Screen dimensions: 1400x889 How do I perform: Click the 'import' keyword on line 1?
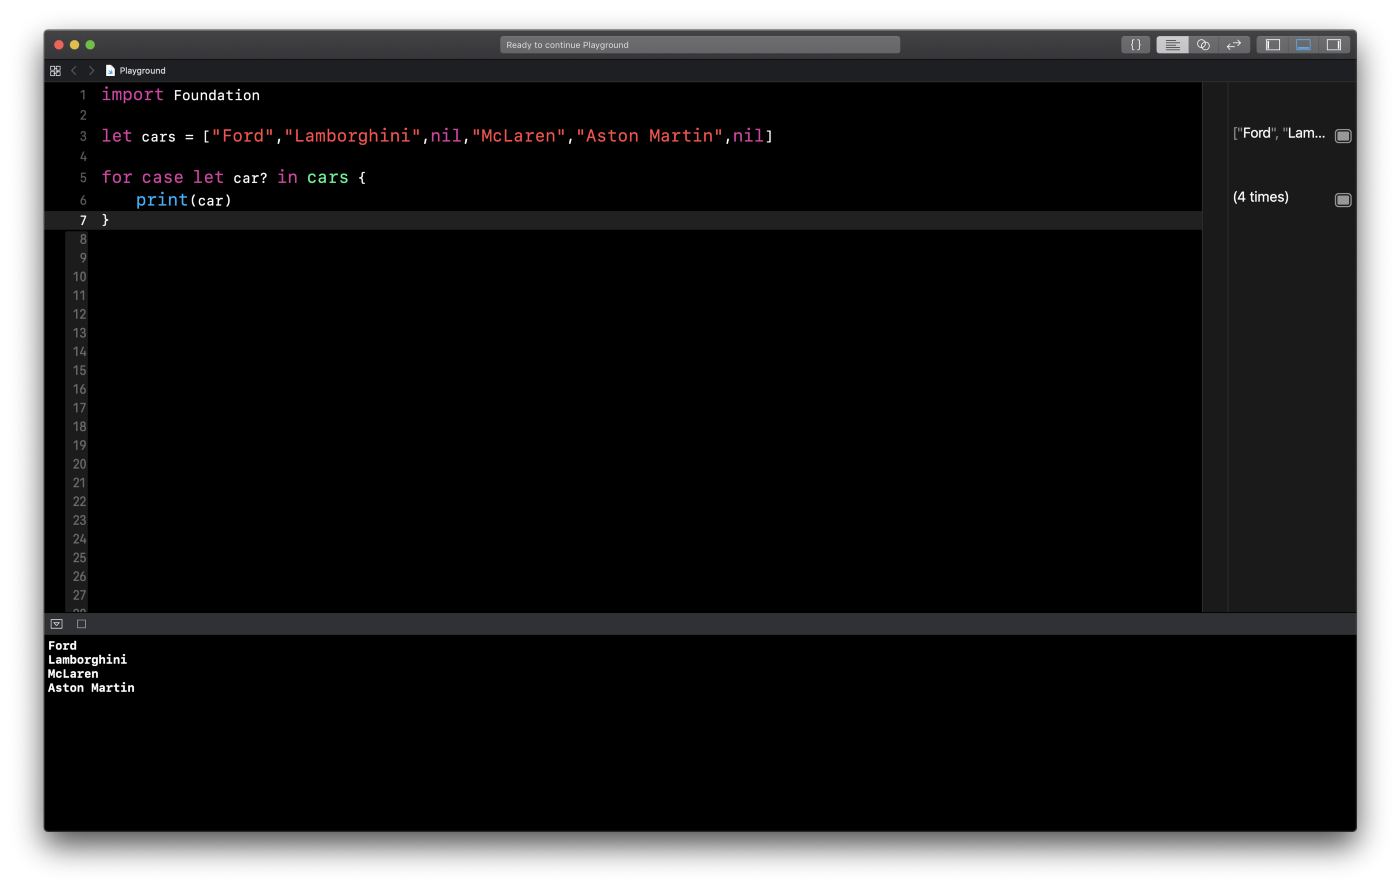(x=132, y=95)
